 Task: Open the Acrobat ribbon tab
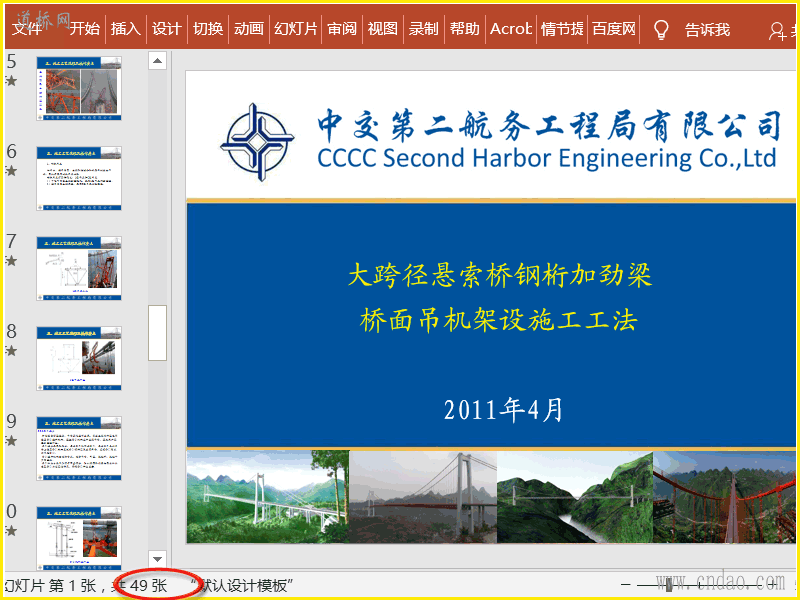pyautogui.click(x=511, y=29)
